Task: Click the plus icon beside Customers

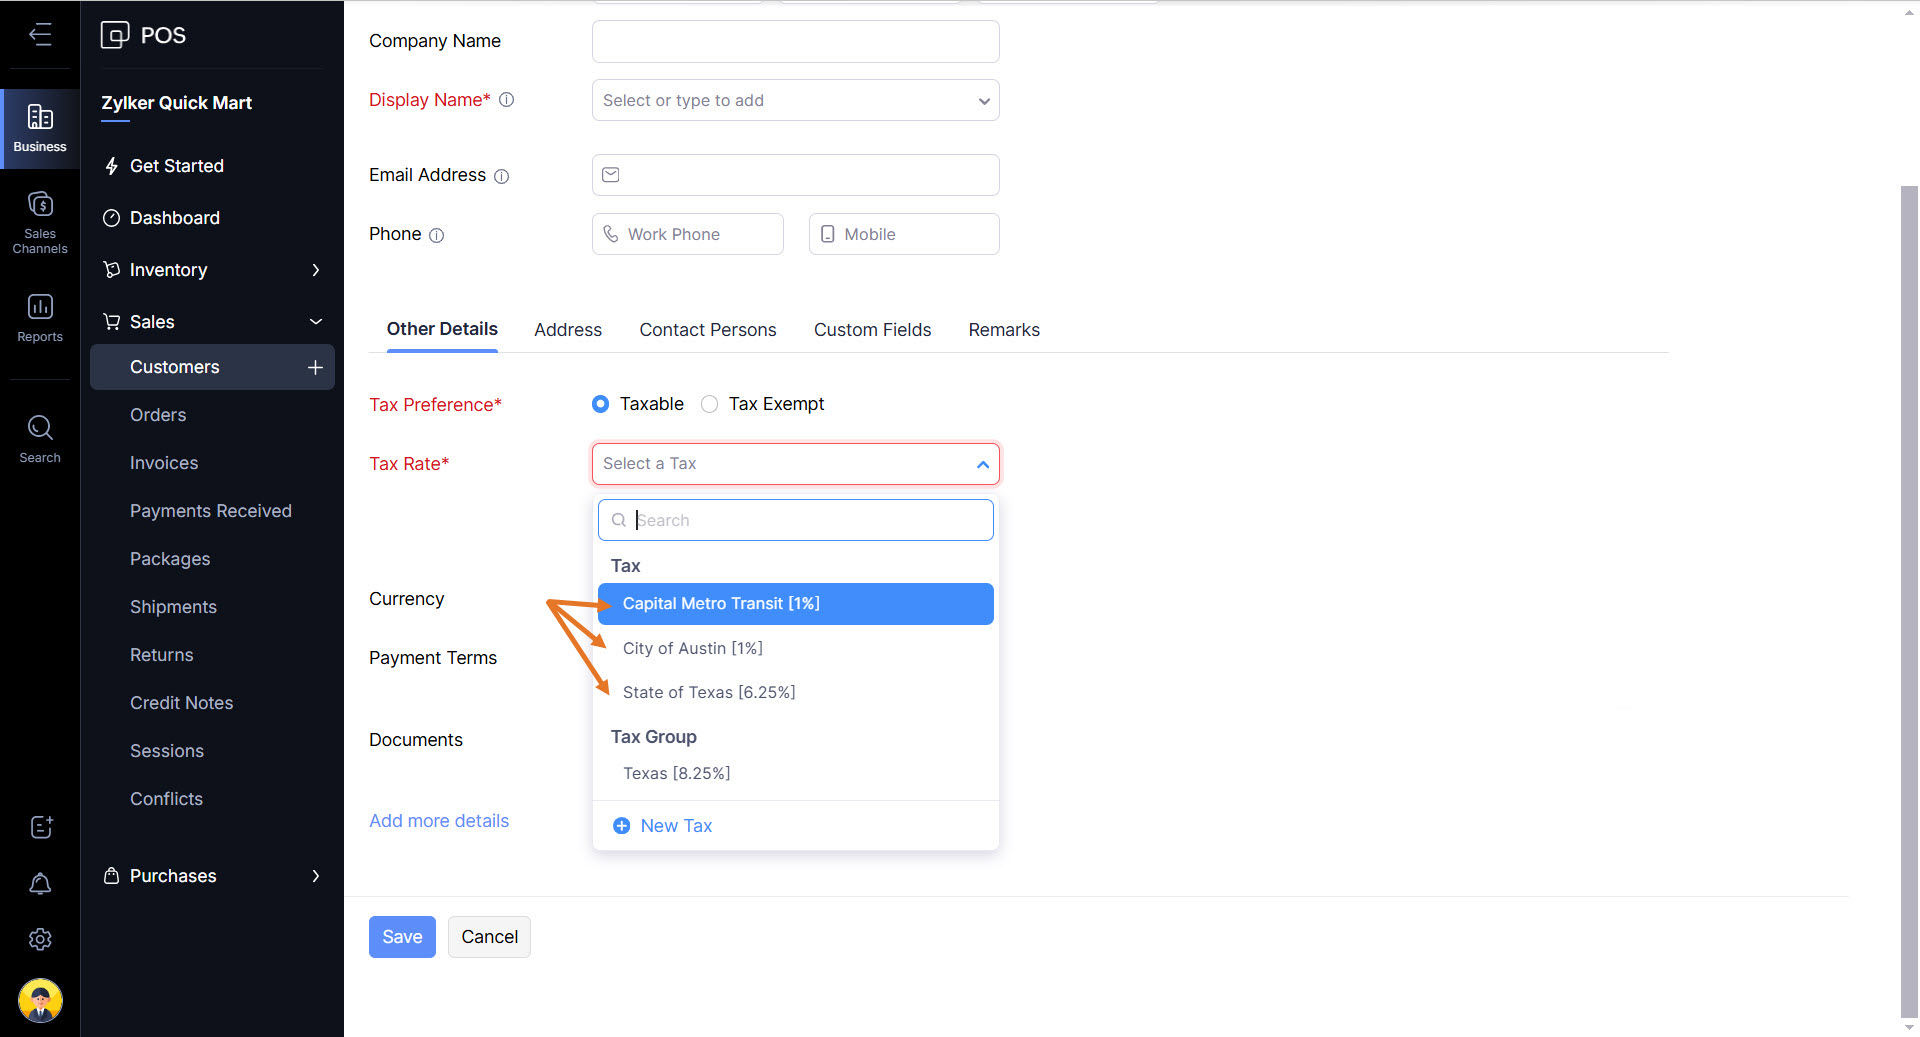Action: point(315,367)
